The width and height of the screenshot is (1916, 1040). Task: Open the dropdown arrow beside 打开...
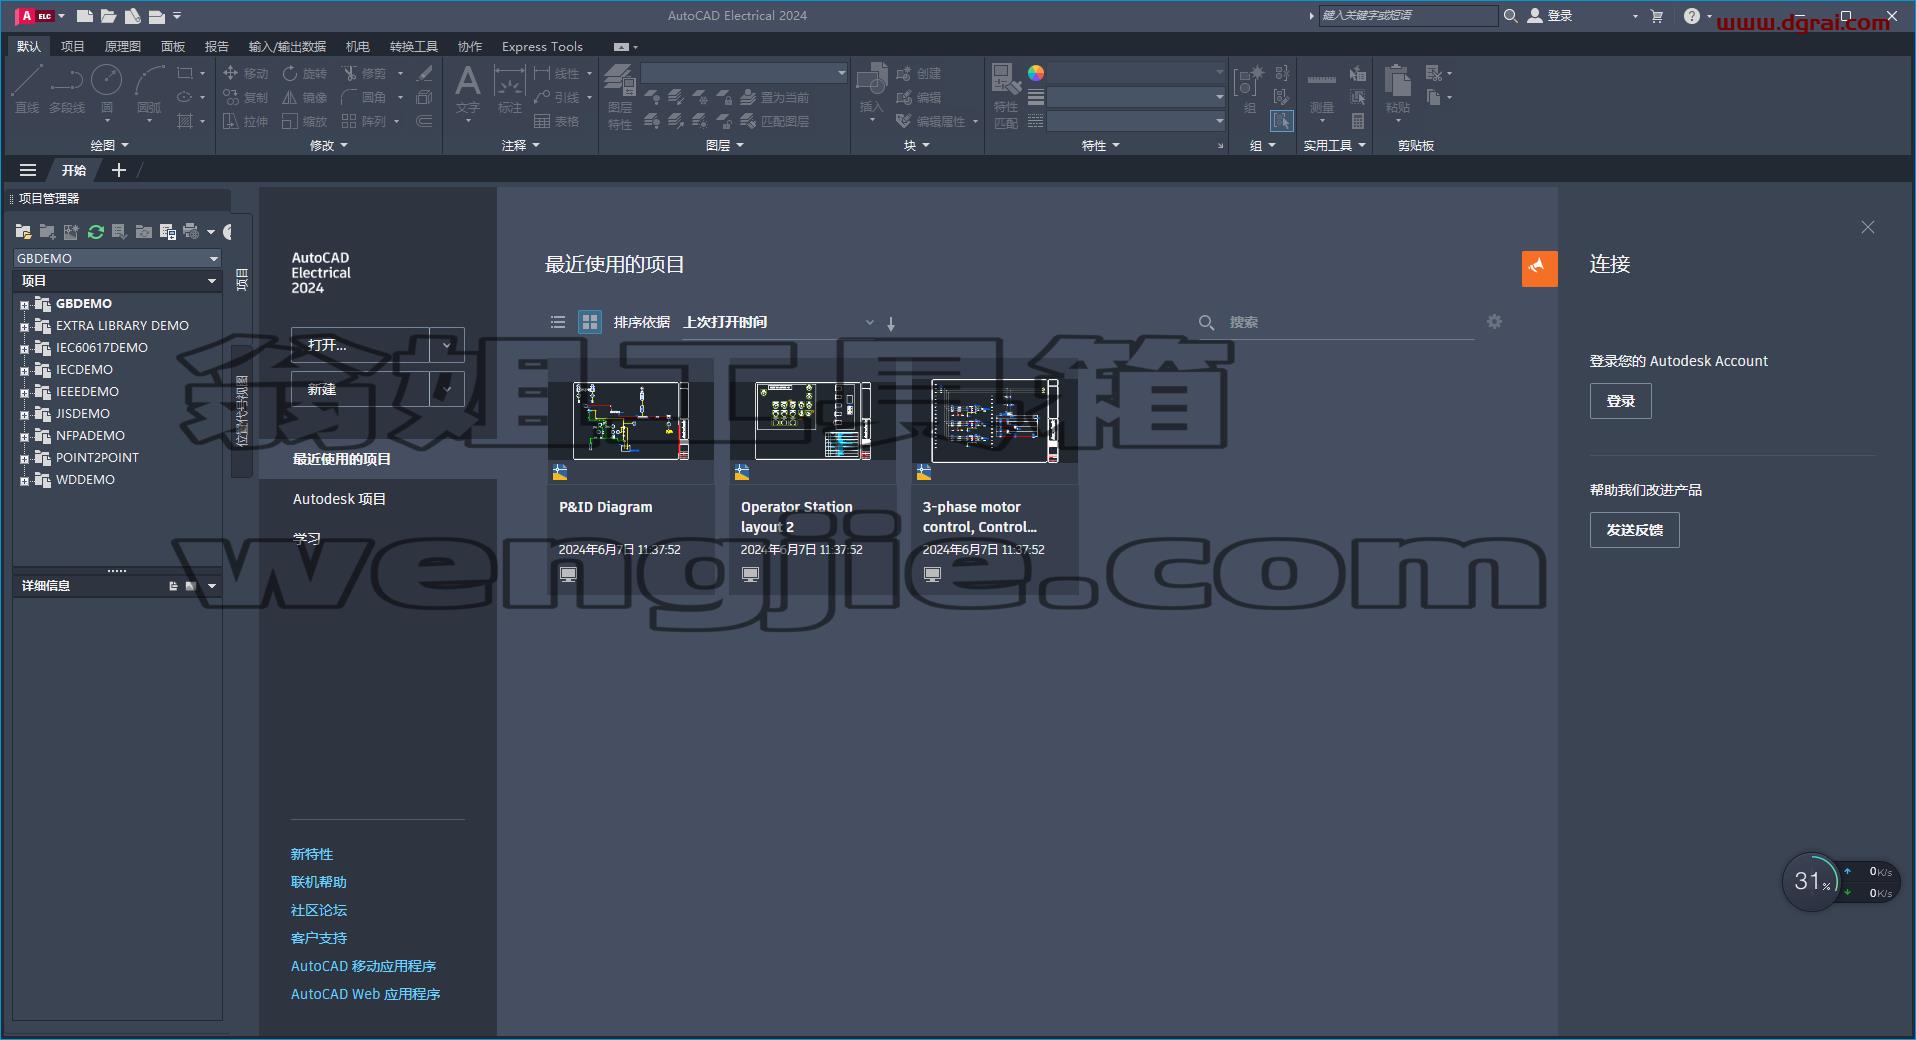(x=447, y=345)
